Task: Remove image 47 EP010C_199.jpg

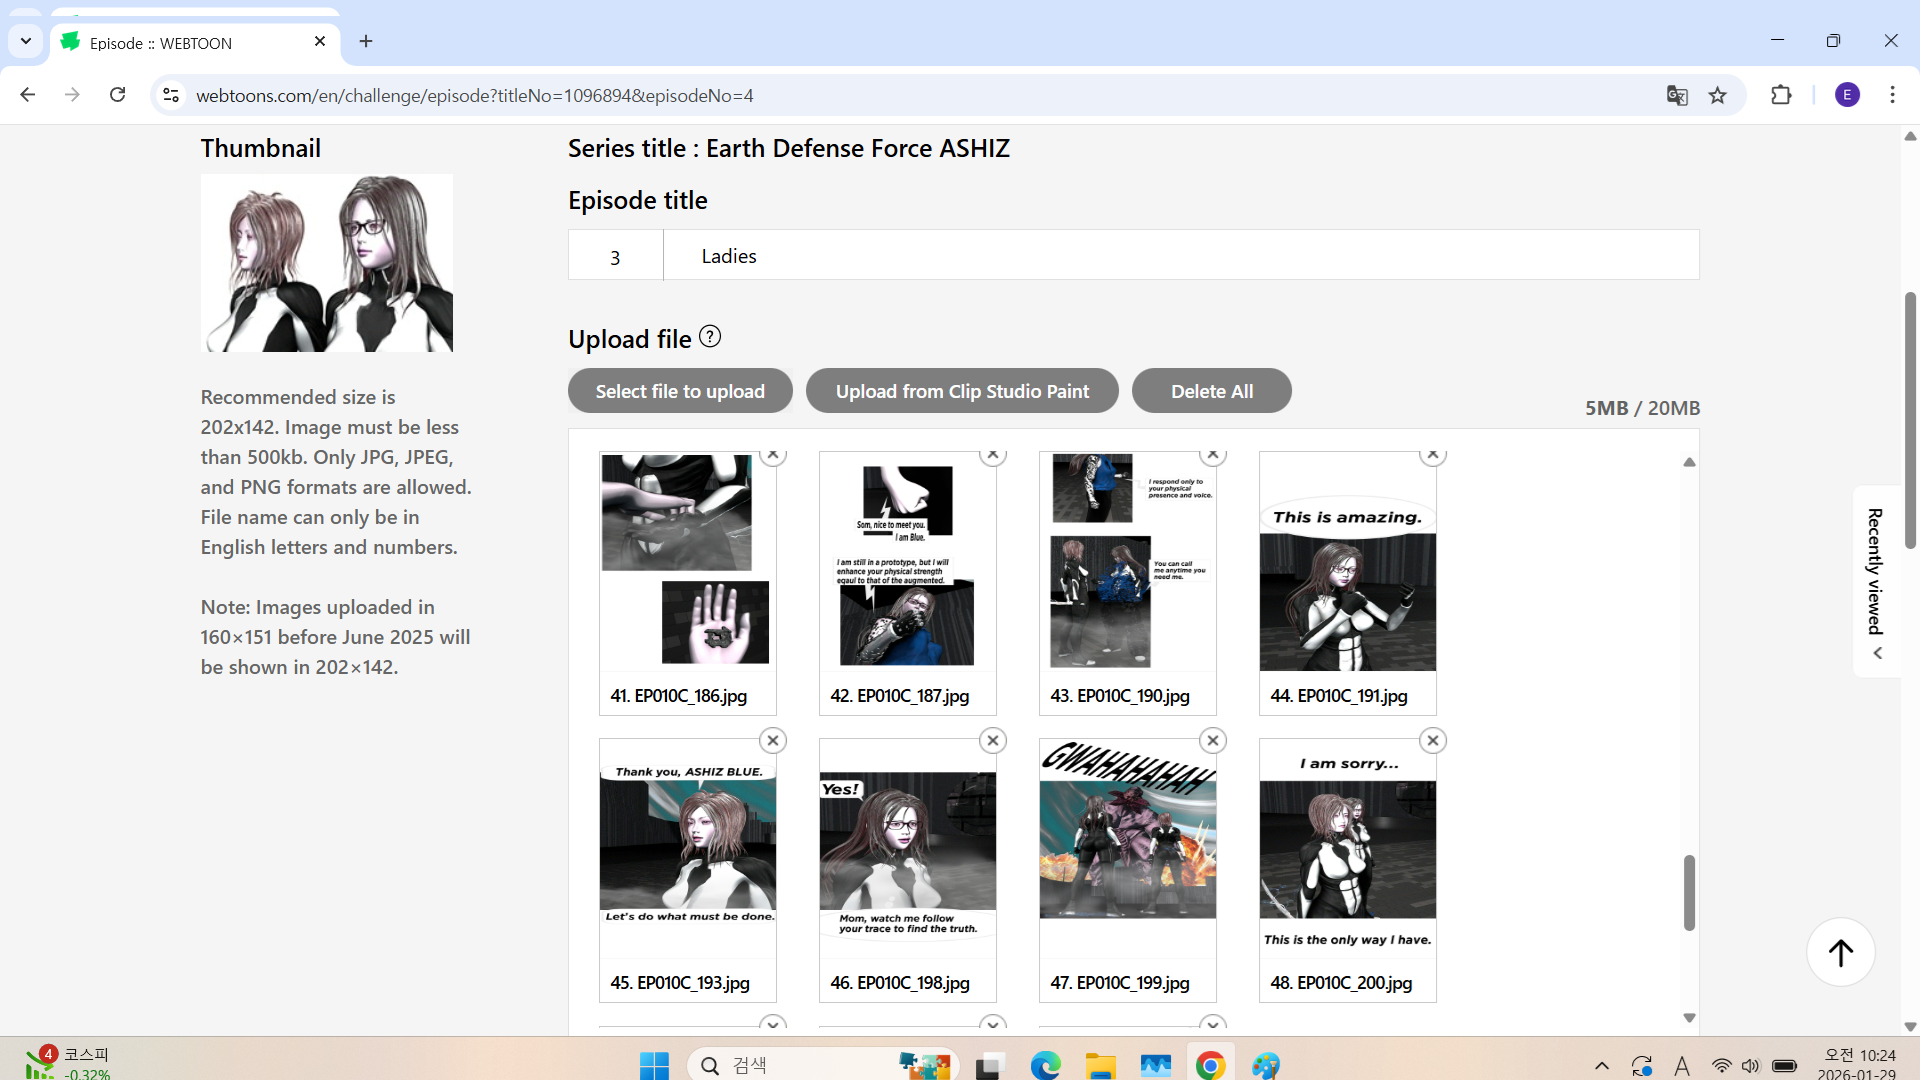Action: click(1213, 741)
